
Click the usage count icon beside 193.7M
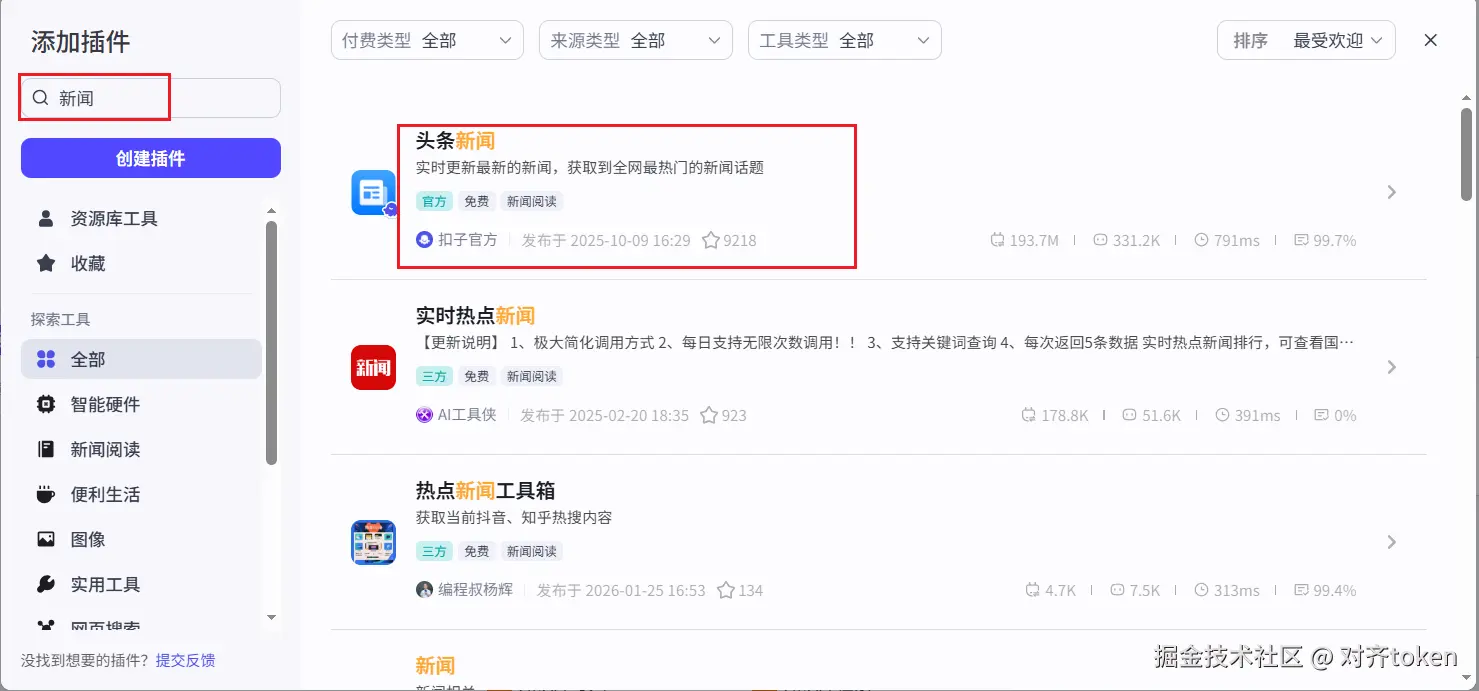click(x=997, y=240)
